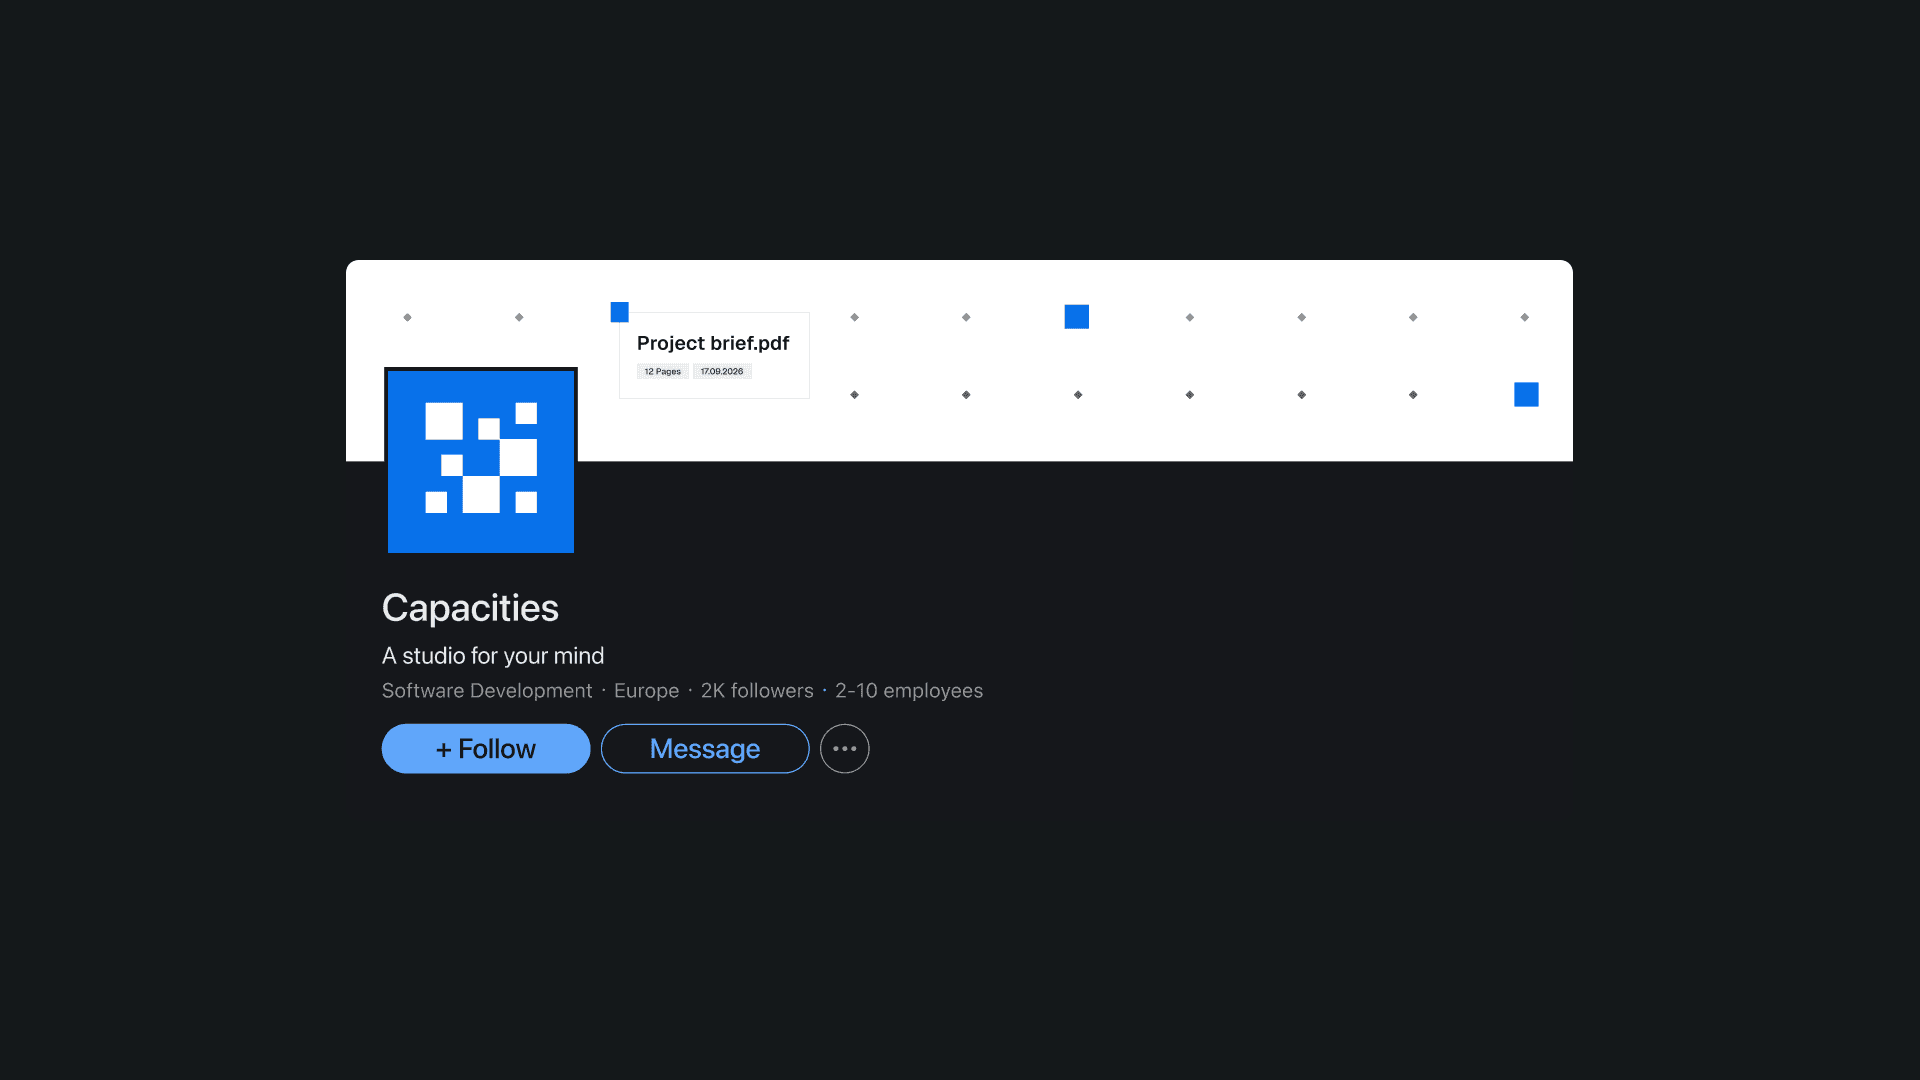The image size is (1920, 1080).
Task: Click the Software Development industry label
Action: [x=486, y=691]
